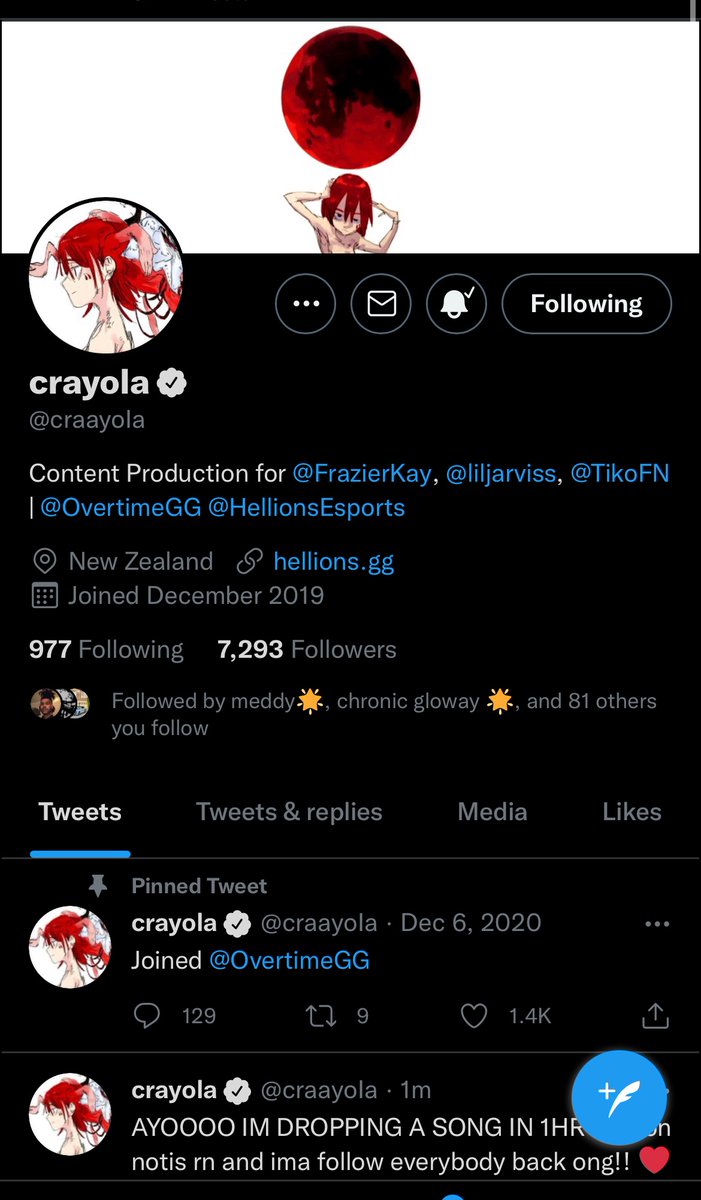Screen dimensions: 701x1200
Task: Like the pinned tweet with heart icon
Action: click(x=473, y=1016)
